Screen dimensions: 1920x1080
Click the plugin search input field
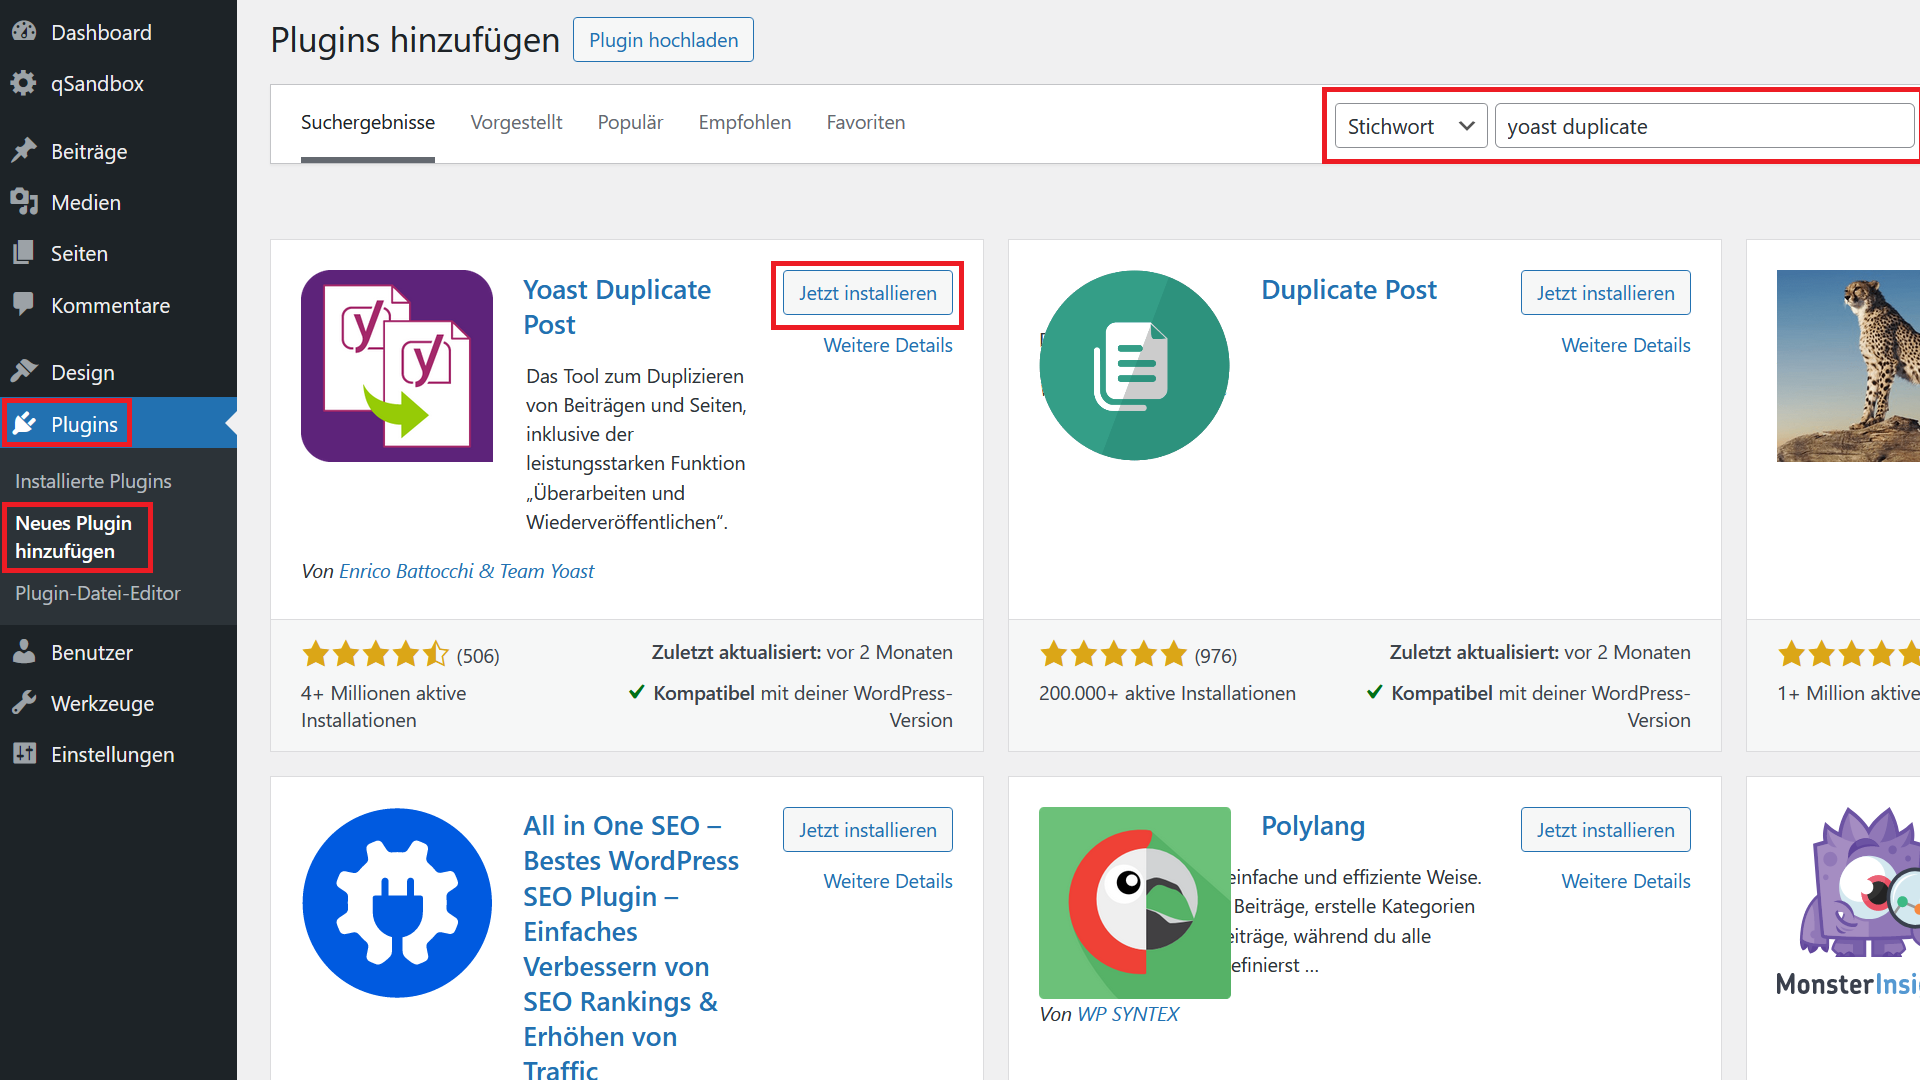tap(1704, 126)
